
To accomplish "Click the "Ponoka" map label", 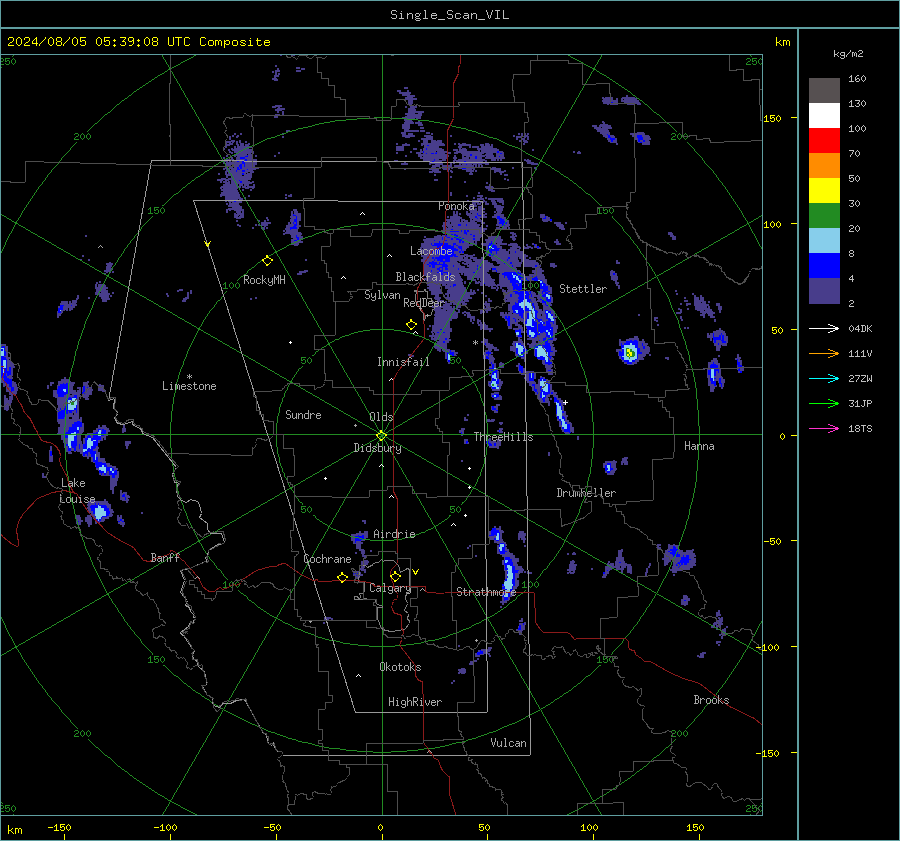I will (456, 206).
